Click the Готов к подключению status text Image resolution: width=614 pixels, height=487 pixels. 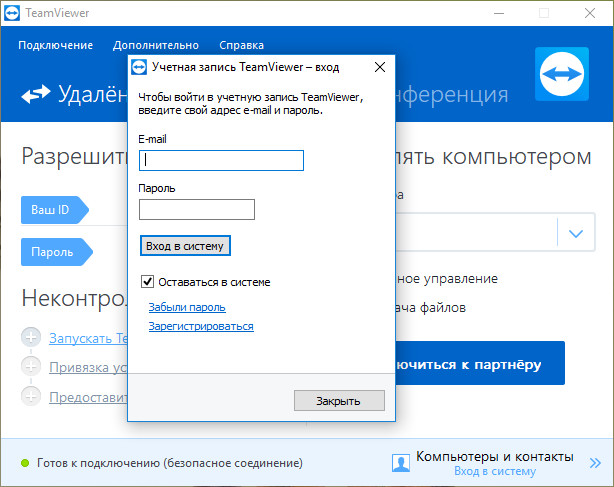click(x=170, y=463)
